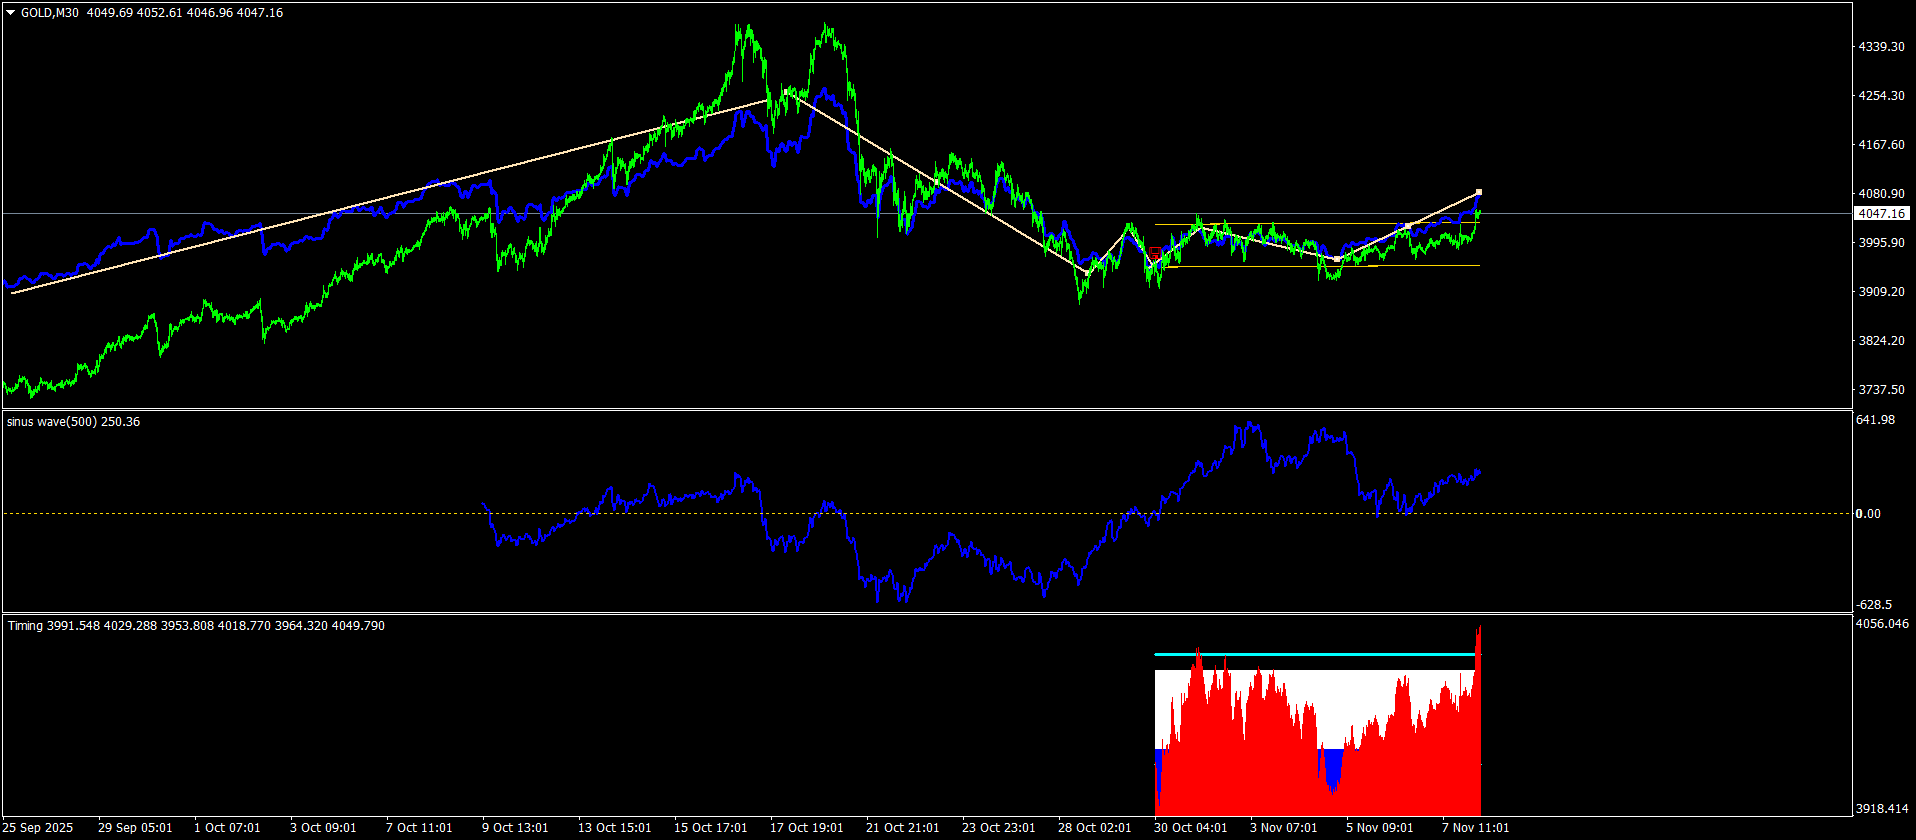
Task: Click the GOLD,M30 chart title
Action: click(51, 13)
